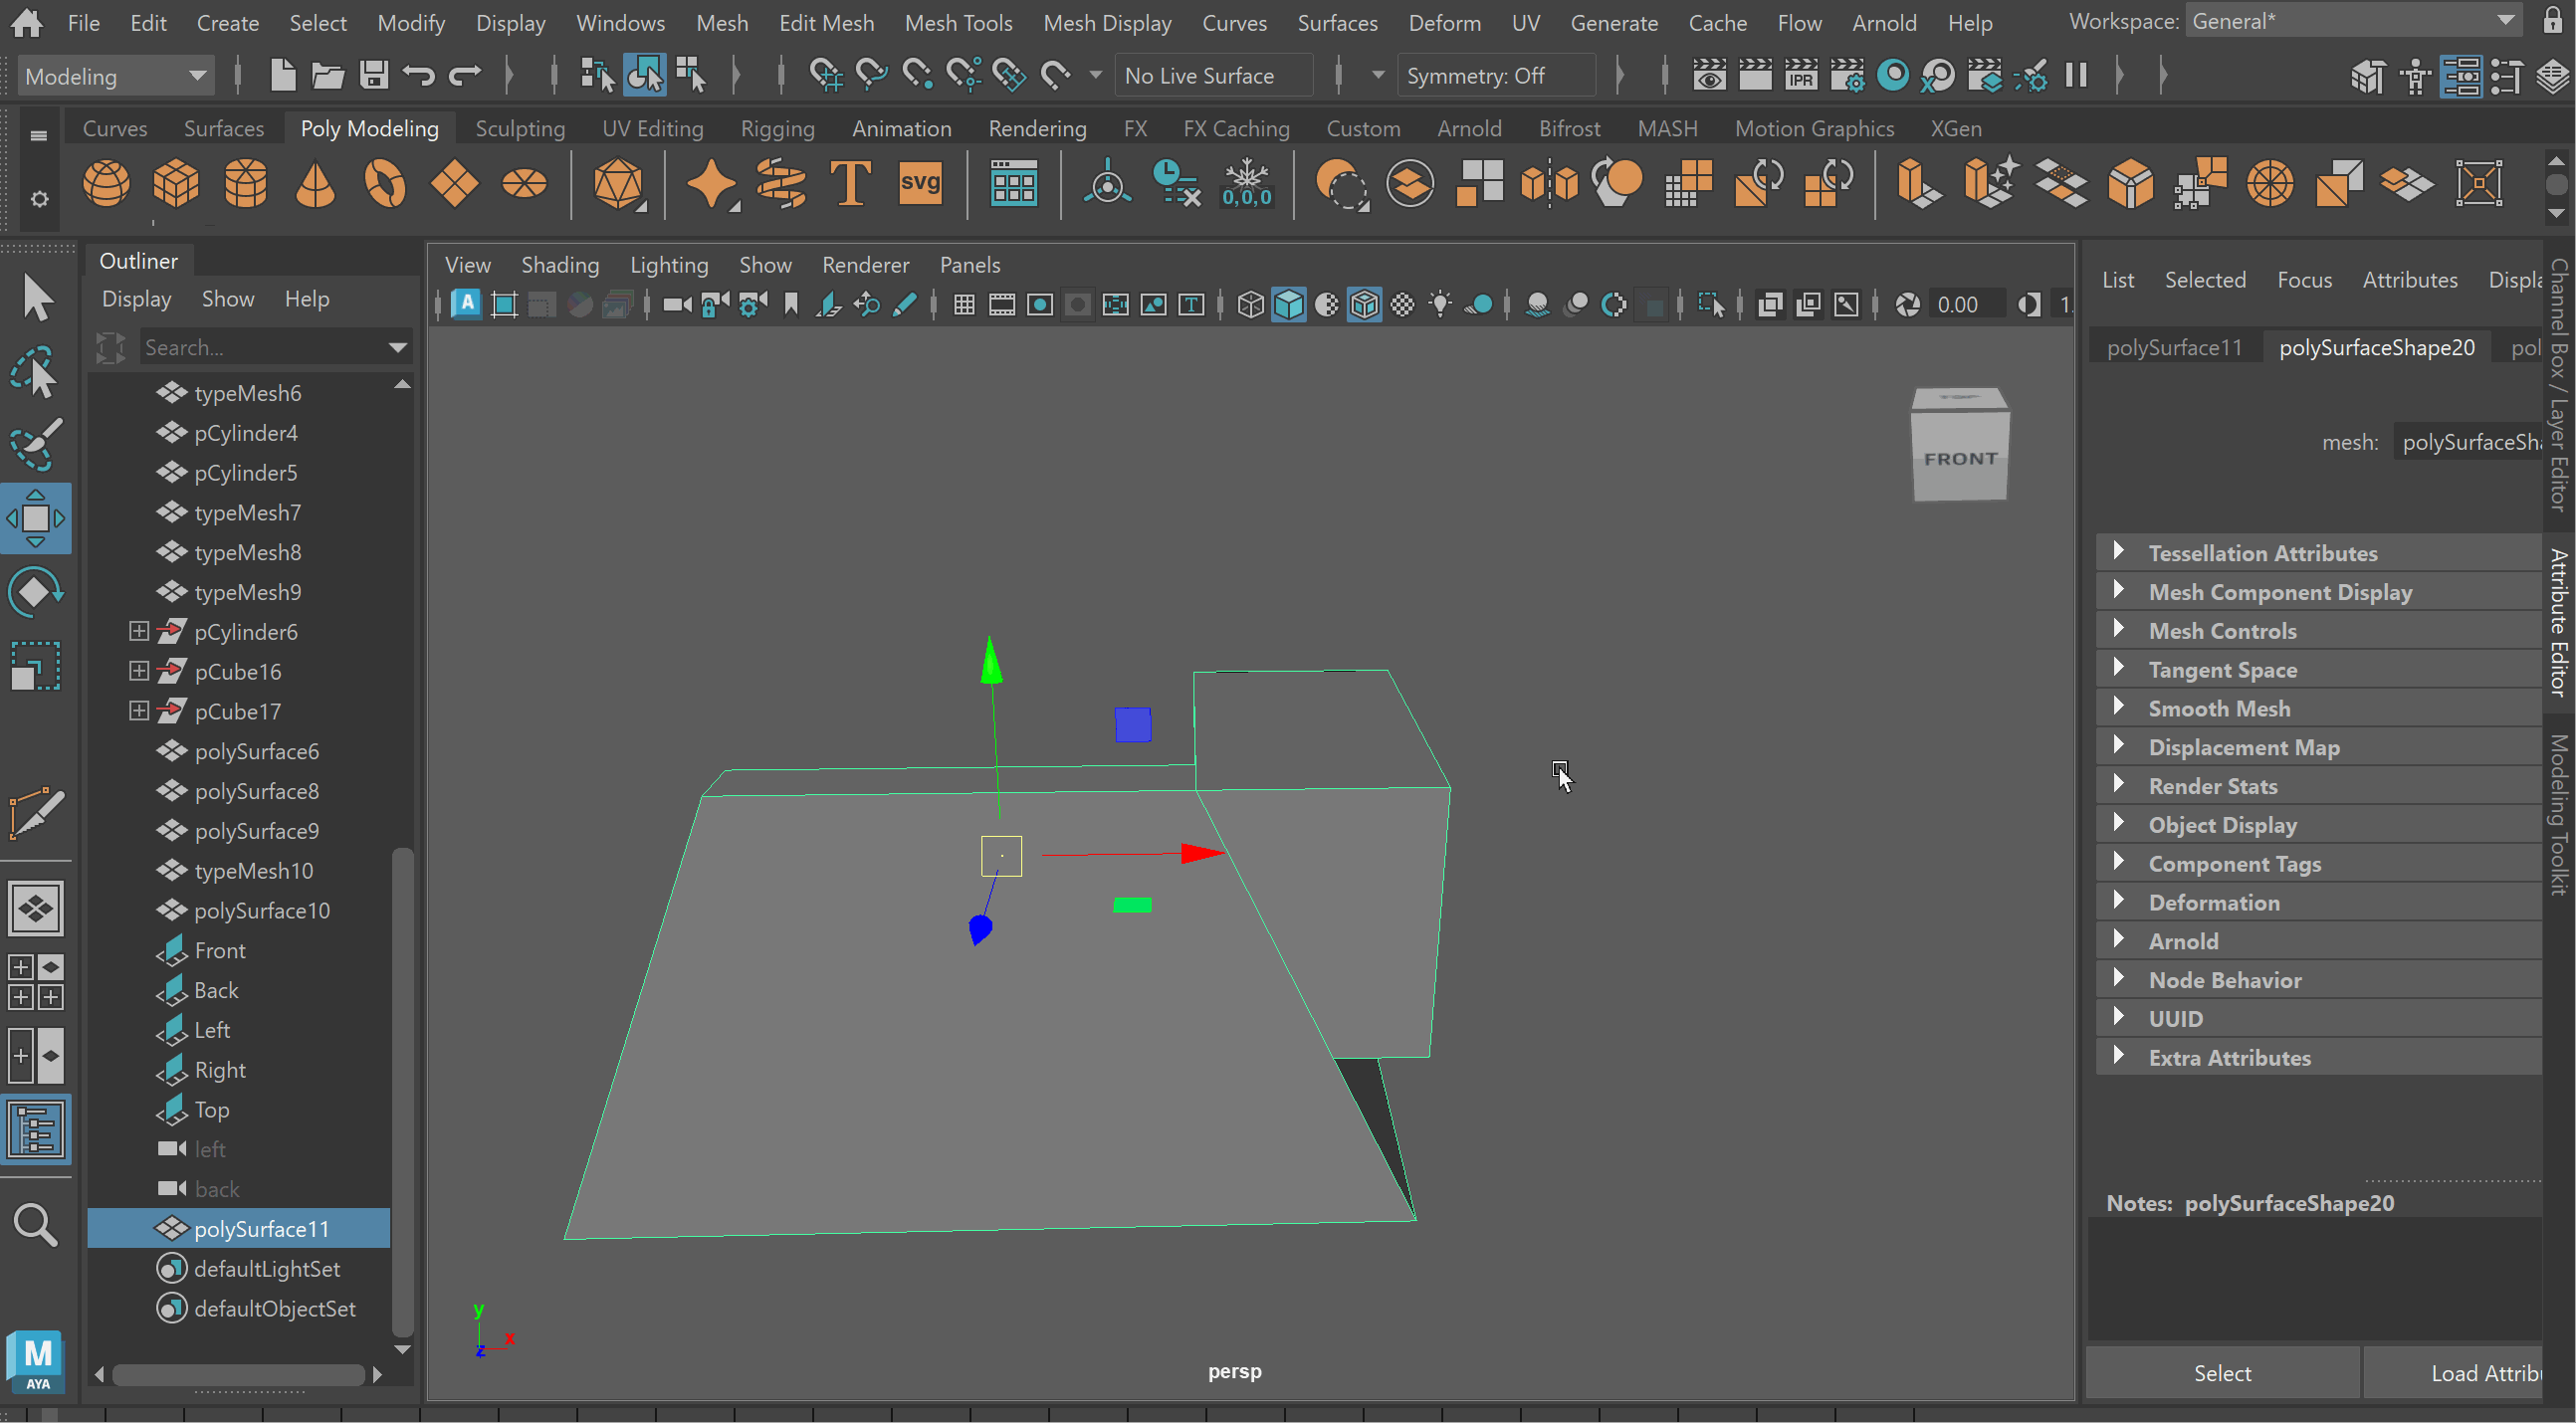Toggle textured display in viewport toolbar
Viewport: 2576px width, 1423px height.
click(1402, 305)
